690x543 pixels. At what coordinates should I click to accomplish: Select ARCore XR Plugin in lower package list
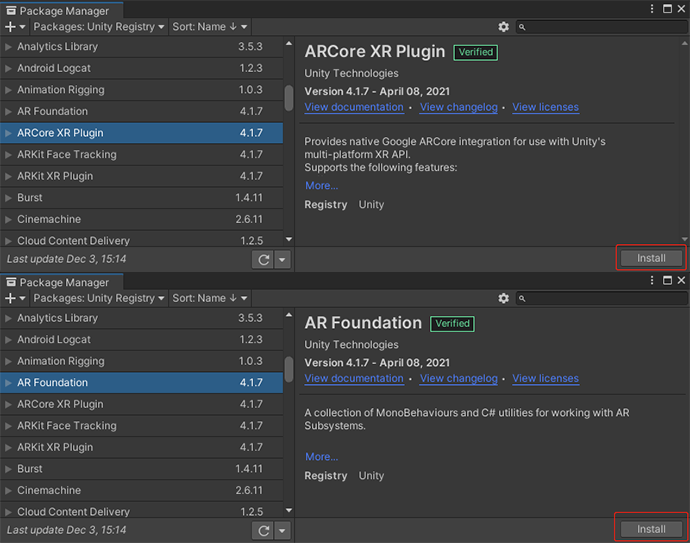pyautogui.click(x=141, y=404)
